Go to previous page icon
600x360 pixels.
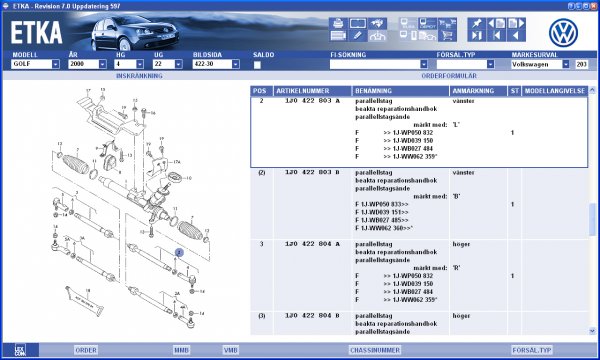(x=496, y=24)
